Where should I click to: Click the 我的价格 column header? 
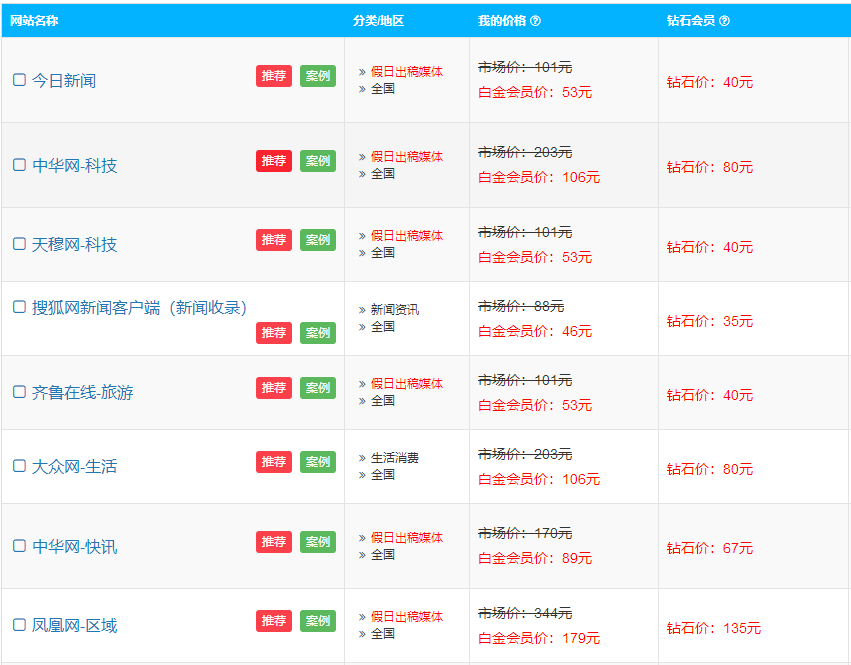pos(502,21)
